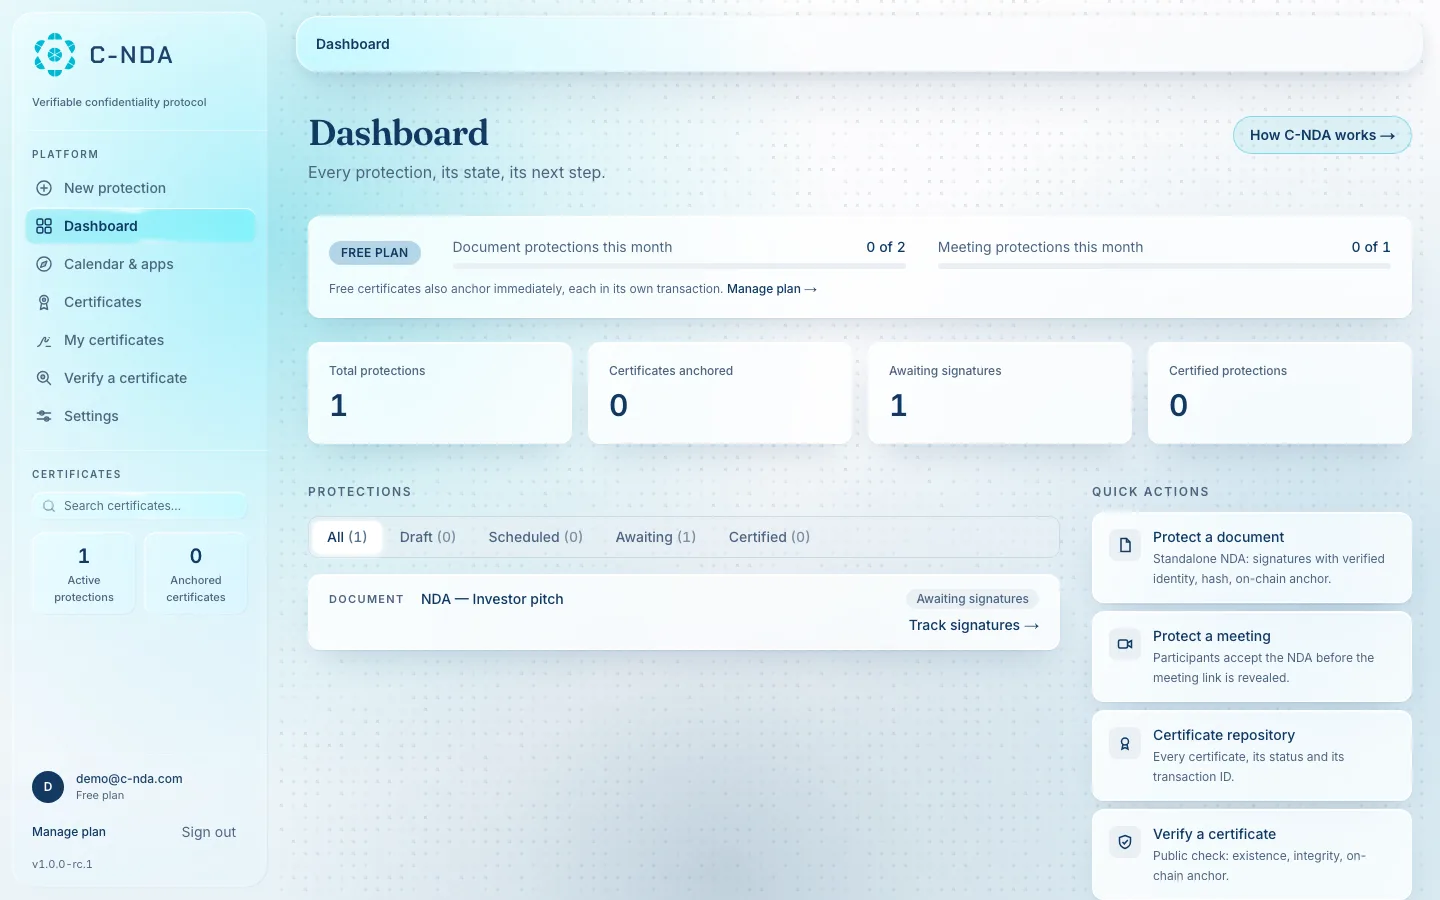The height and width of the screenshot is (900, 1440).
Task: Click the Total protections stat card
Action: pos(440,393)
